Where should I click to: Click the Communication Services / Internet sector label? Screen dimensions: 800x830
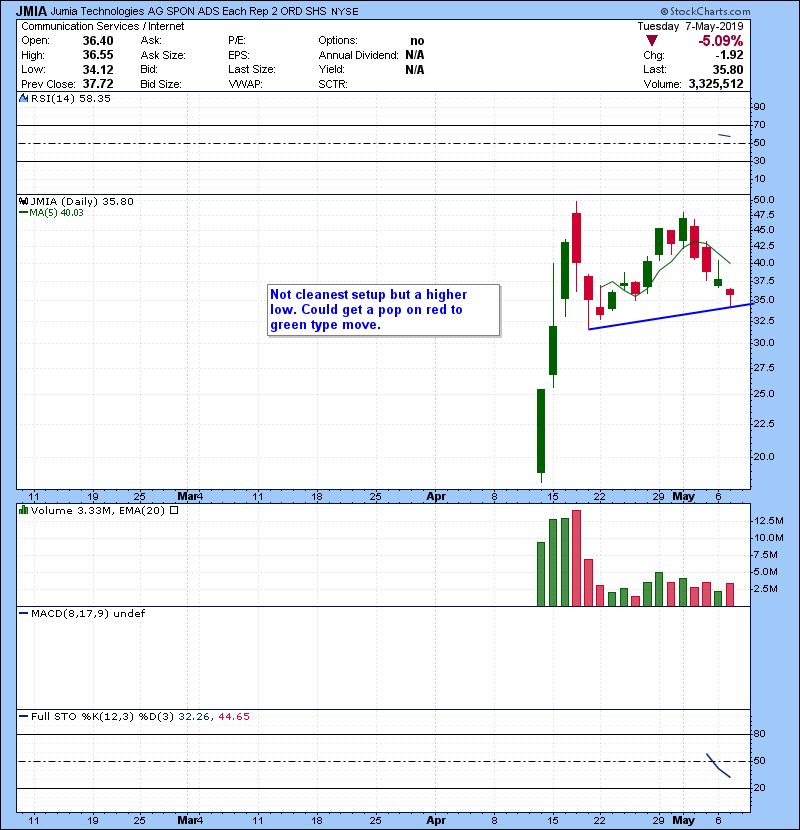tap(103, 26)
